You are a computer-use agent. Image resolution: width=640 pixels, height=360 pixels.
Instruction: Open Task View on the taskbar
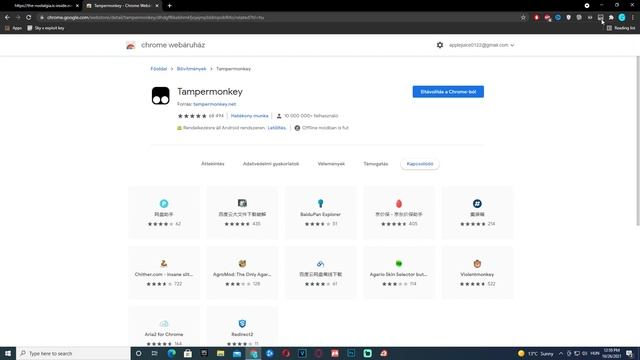click(x=155, y=353)
